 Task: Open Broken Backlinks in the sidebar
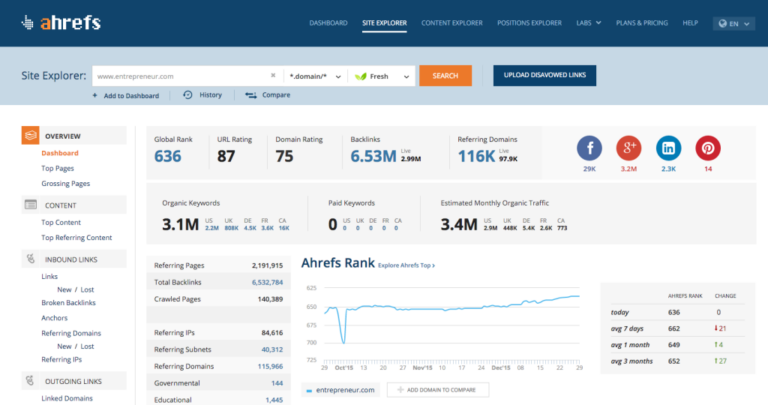coord(68,303)
